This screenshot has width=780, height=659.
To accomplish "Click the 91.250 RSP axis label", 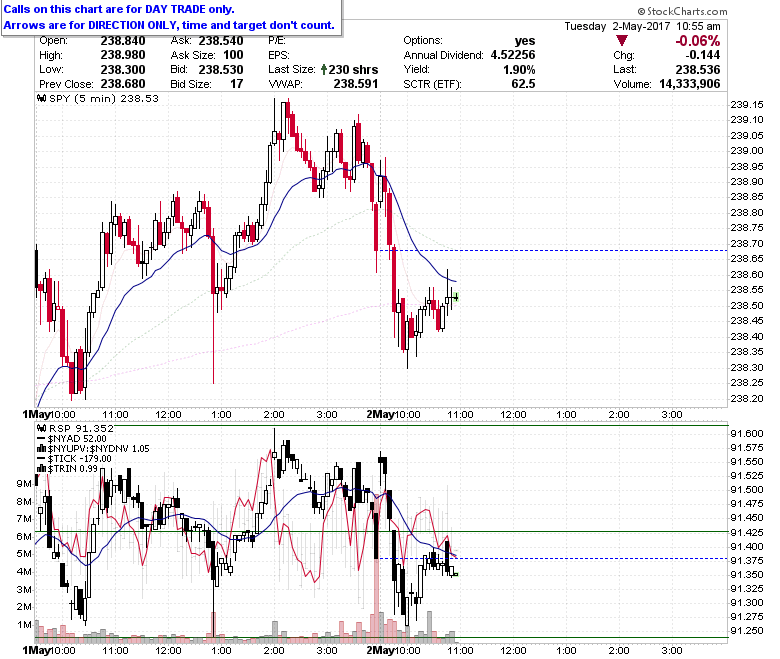I will tap(747, 630).
